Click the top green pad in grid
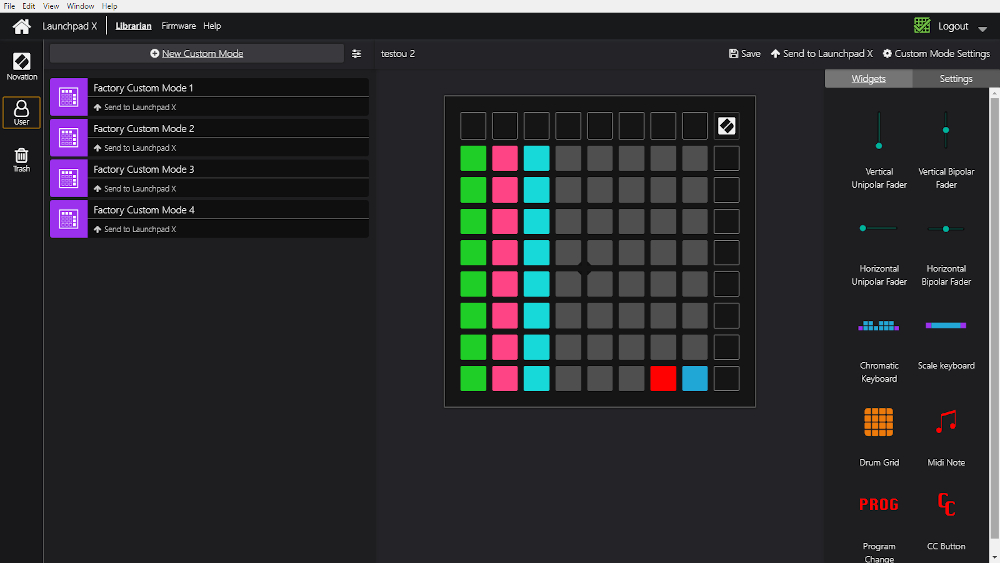Screen dimensions: 1000x563 [x=473, y=158]
